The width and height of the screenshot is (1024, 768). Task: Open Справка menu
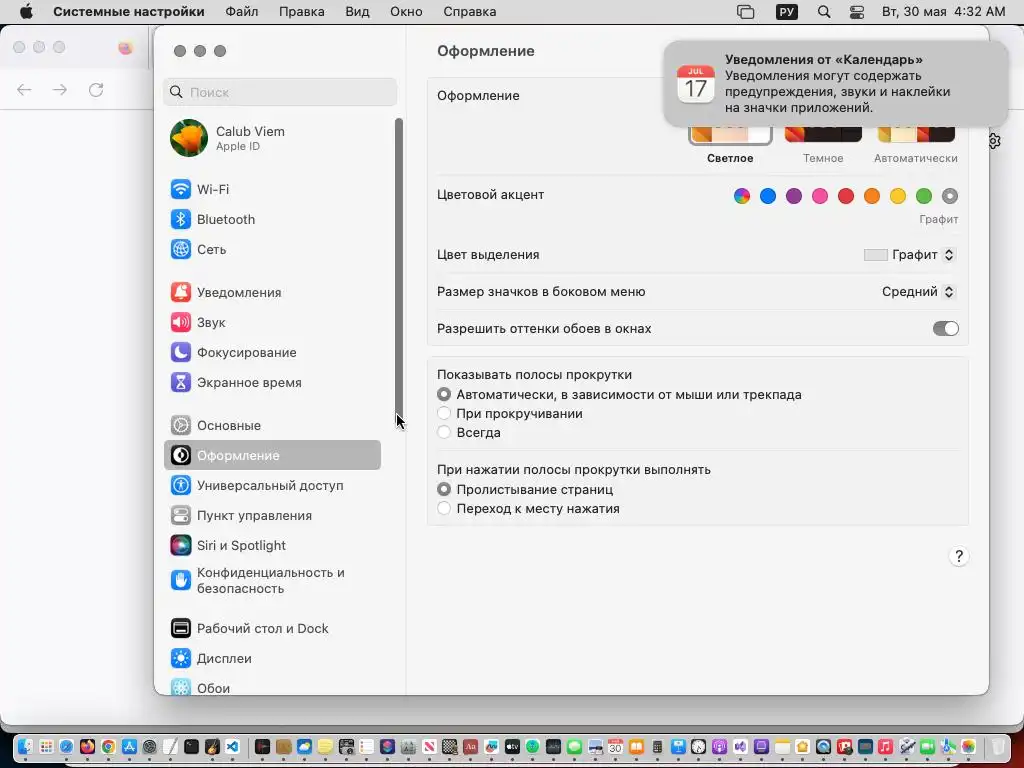pyautogui.click(x=470, y=12)
